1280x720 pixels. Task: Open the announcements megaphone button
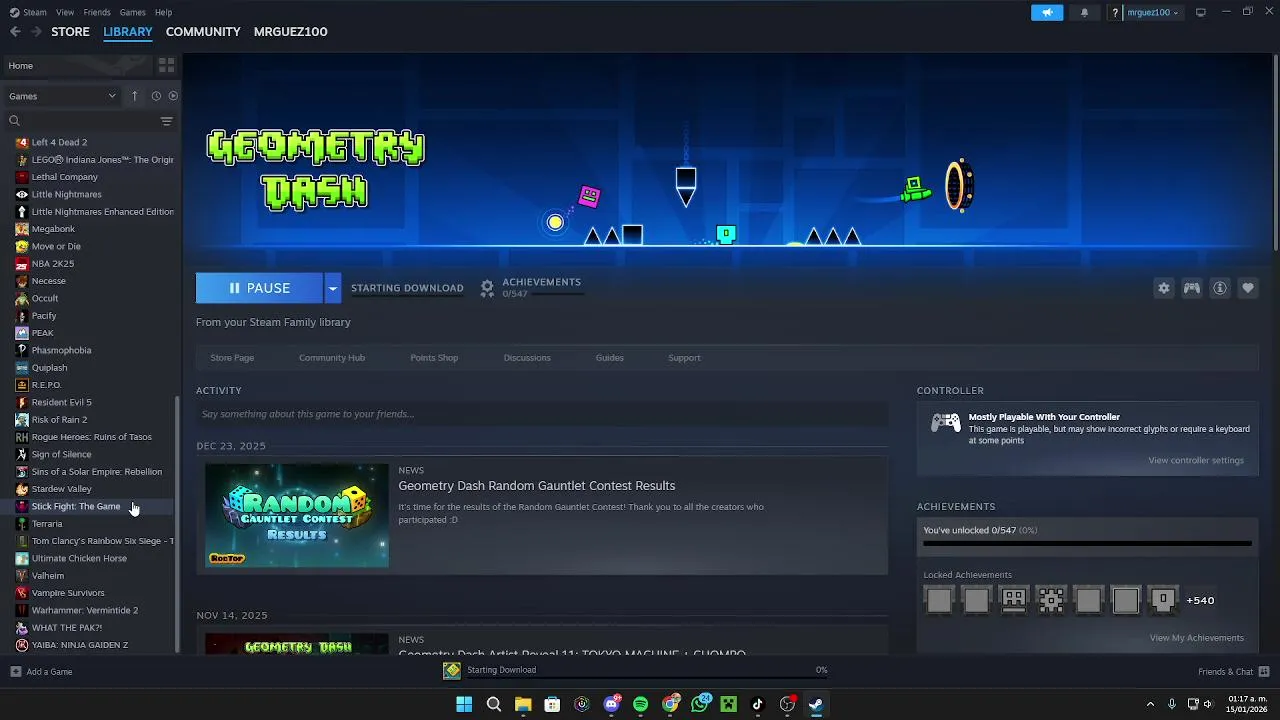point(1047,12)
